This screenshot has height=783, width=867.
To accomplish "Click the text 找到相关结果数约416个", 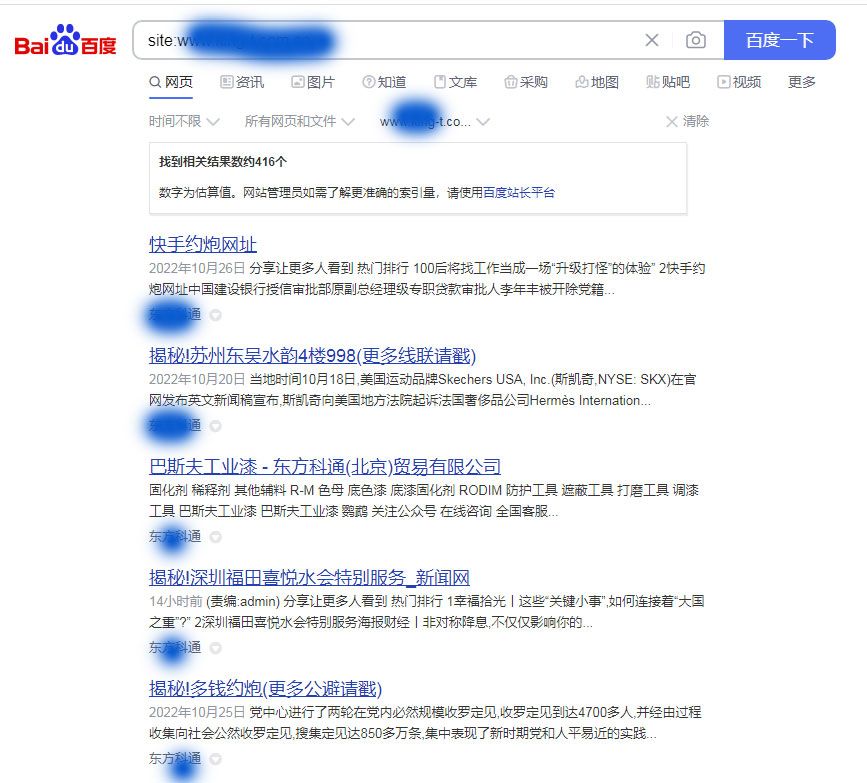I will coord(223,161).
